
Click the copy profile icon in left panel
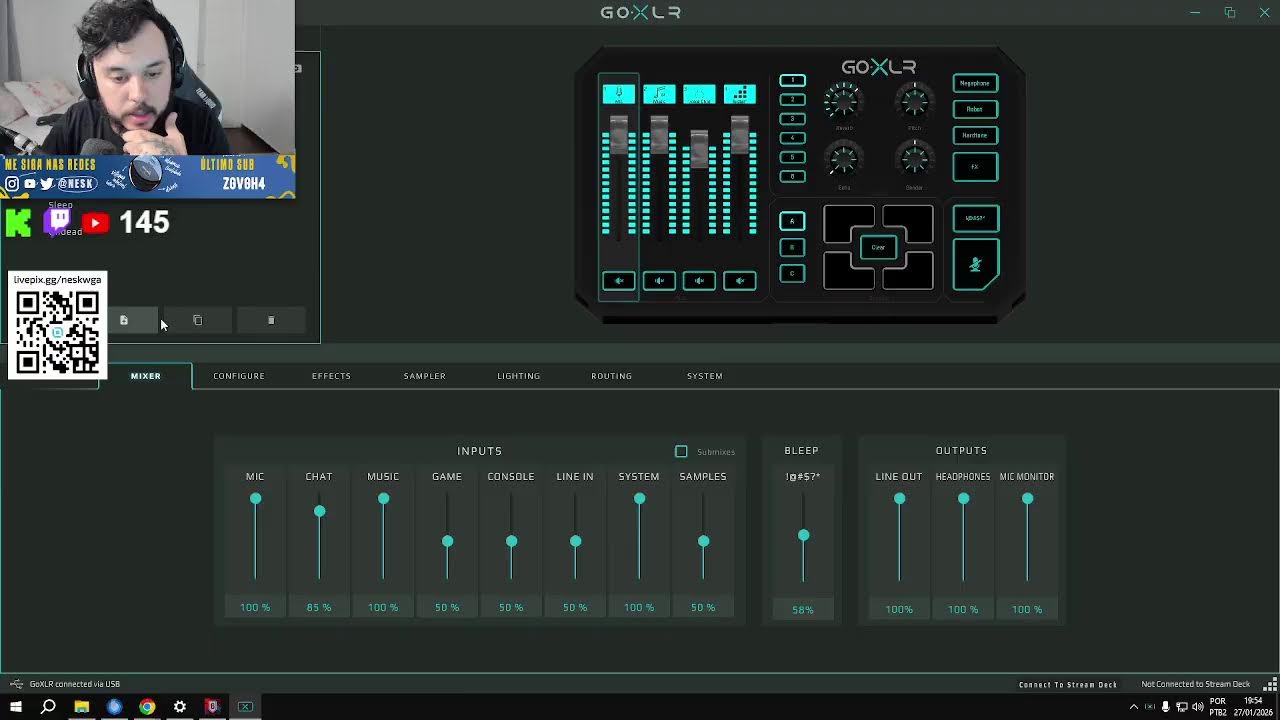pyautogui.click(x=197, y=320)
